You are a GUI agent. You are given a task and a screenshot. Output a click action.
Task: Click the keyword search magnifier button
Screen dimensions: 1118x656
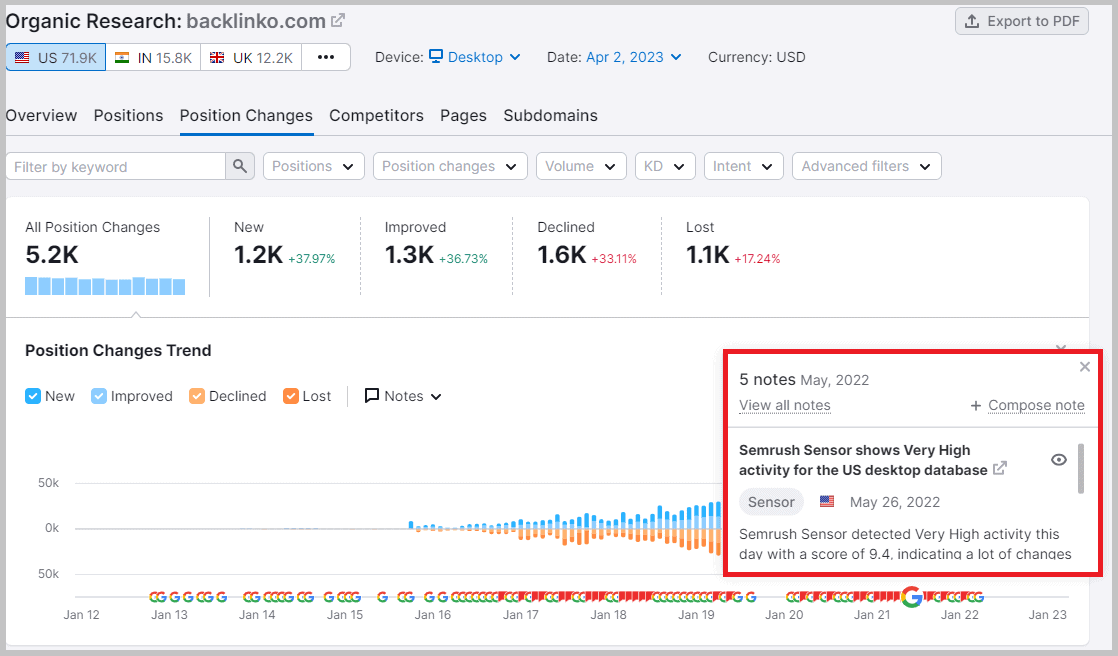[x=240, y=167]
